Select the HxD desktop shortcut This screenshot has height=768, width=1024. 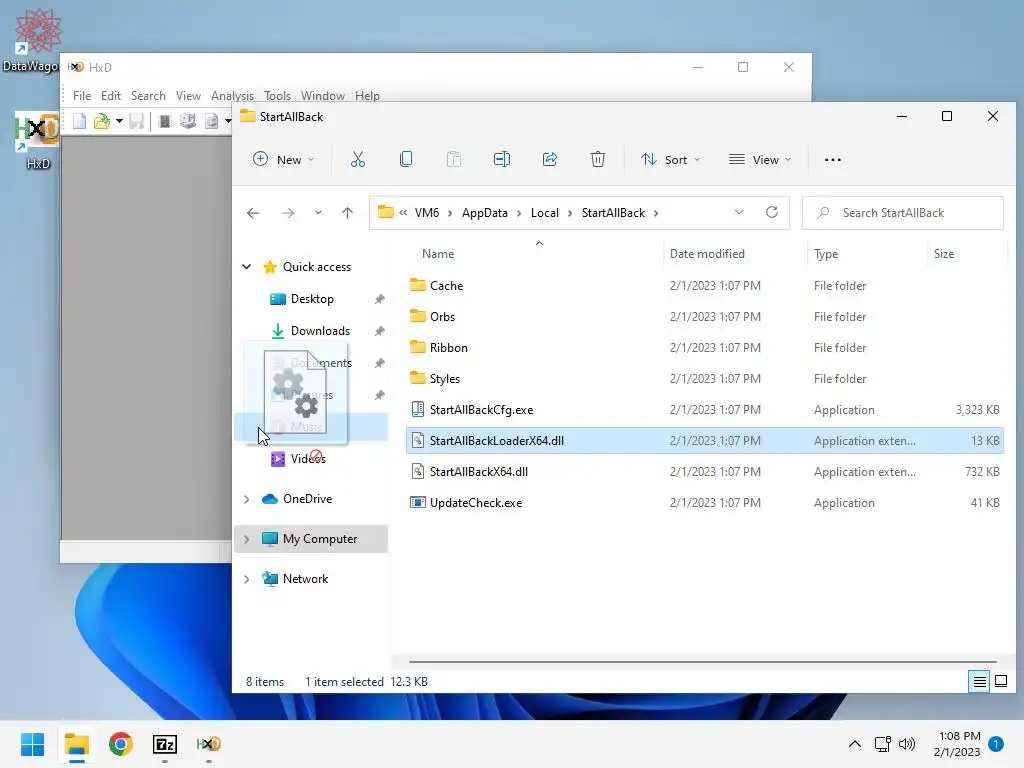pyautogui.click(x=37, y=140)
